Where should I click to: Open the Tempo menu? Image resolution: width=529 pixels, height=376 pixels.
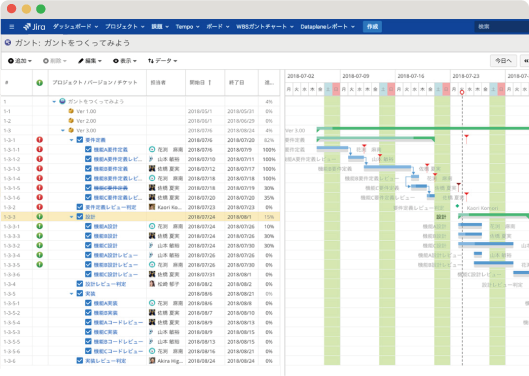tap(187, 27)
